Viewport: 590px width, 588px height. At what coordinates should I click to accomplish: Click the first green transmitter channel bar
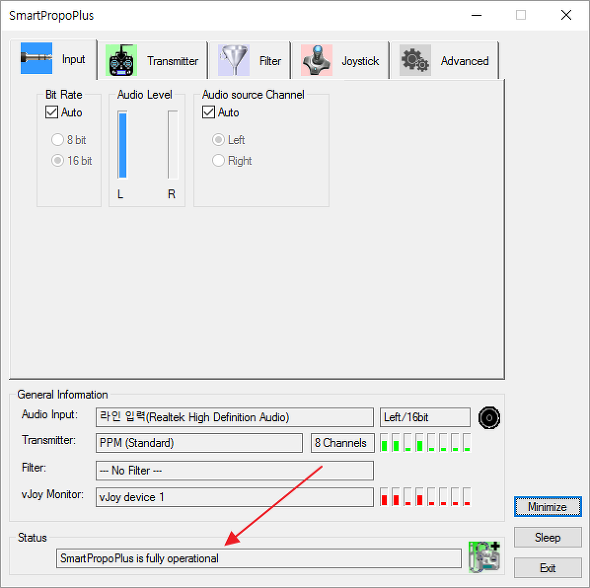384,442
